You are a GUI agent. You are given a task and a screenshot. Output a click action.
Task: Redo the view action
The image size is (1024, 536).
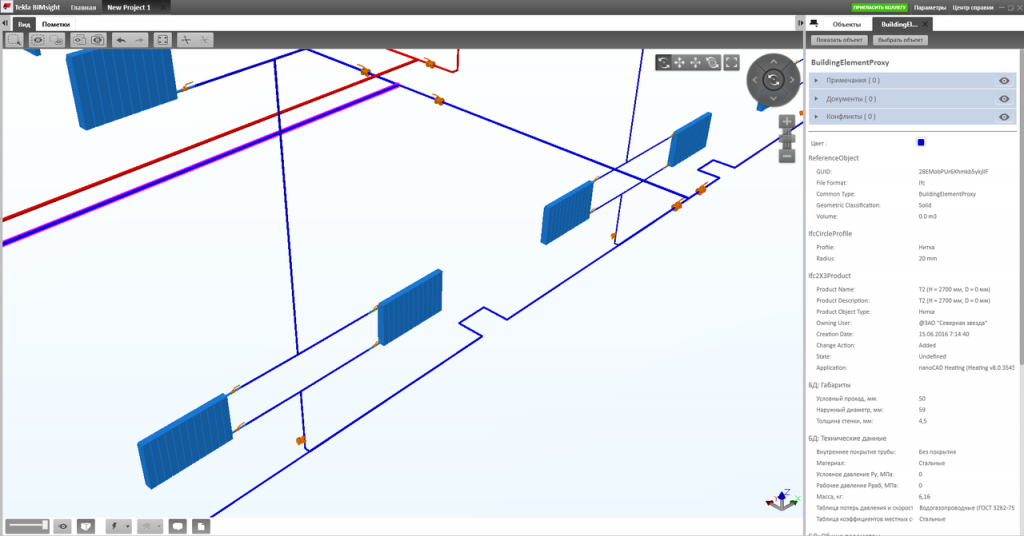(x=139, y=40)
